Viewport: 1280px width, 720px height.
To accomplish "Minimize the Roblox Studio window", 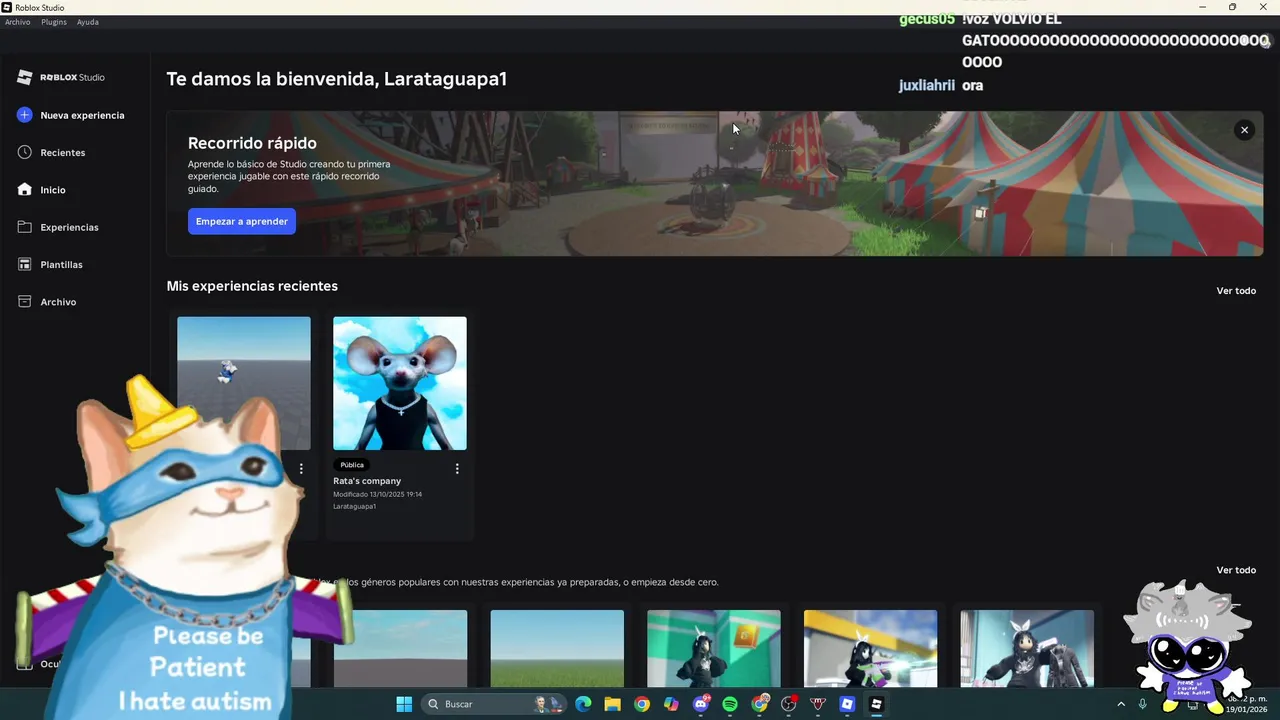I will tap(1203, 7).
